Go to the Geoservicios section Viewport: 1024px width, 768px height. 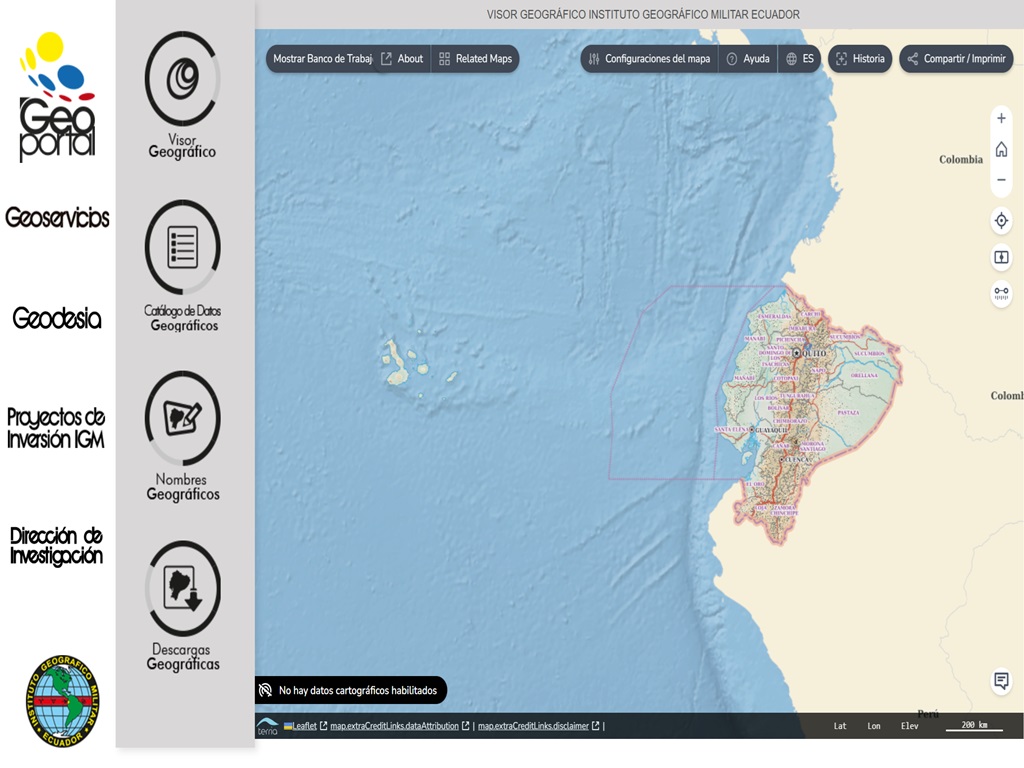[x=57, y=218]
